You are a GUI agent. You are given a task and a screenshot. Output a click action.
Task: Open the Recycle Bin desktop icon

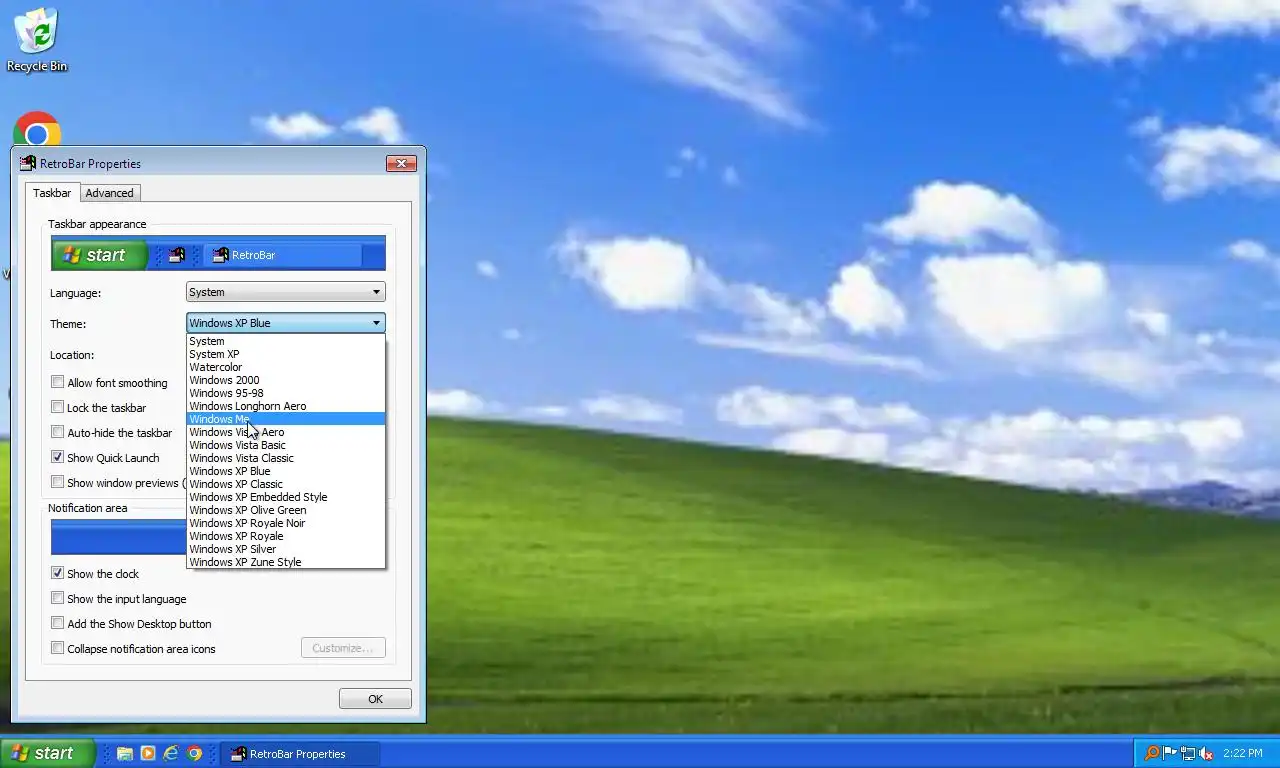[37, 40]
